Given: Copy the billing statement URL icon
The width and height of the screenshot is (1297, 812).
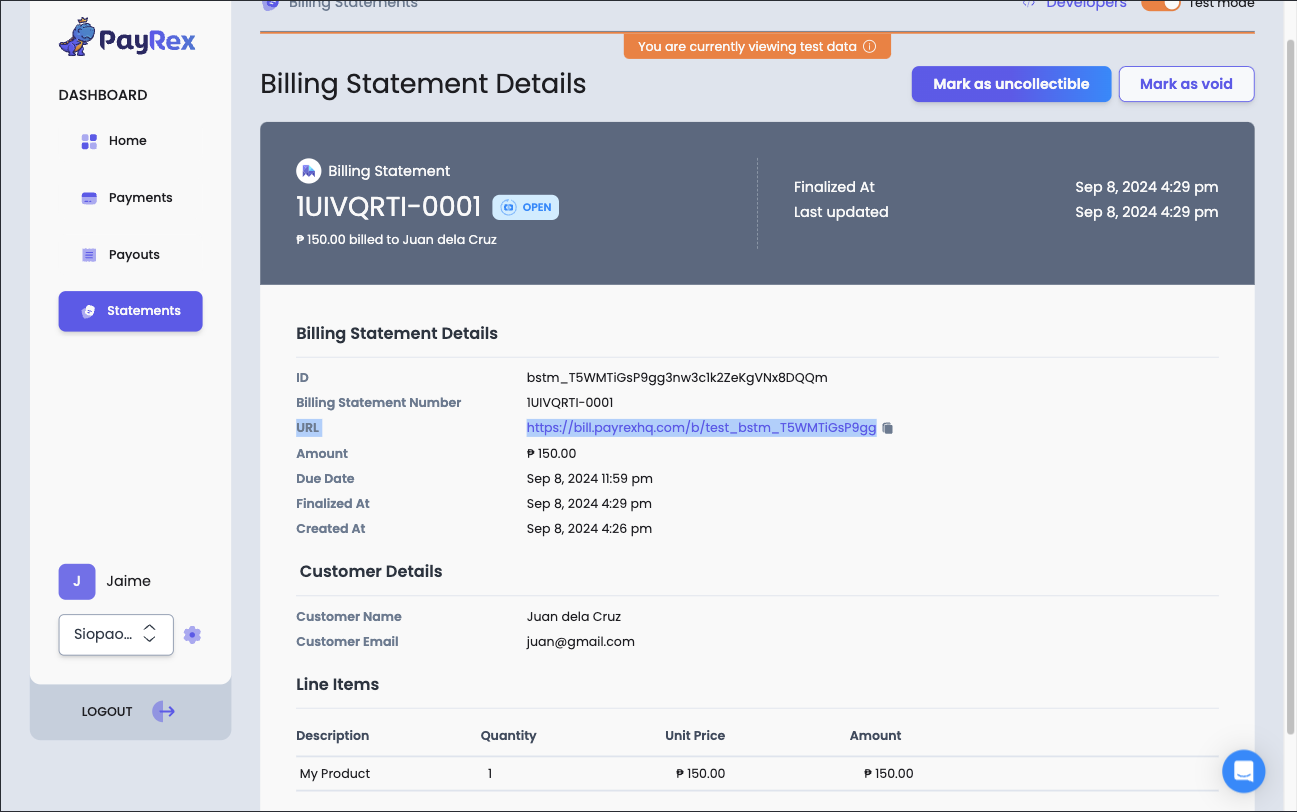Looking at the screenshot, I should [888, 427].
